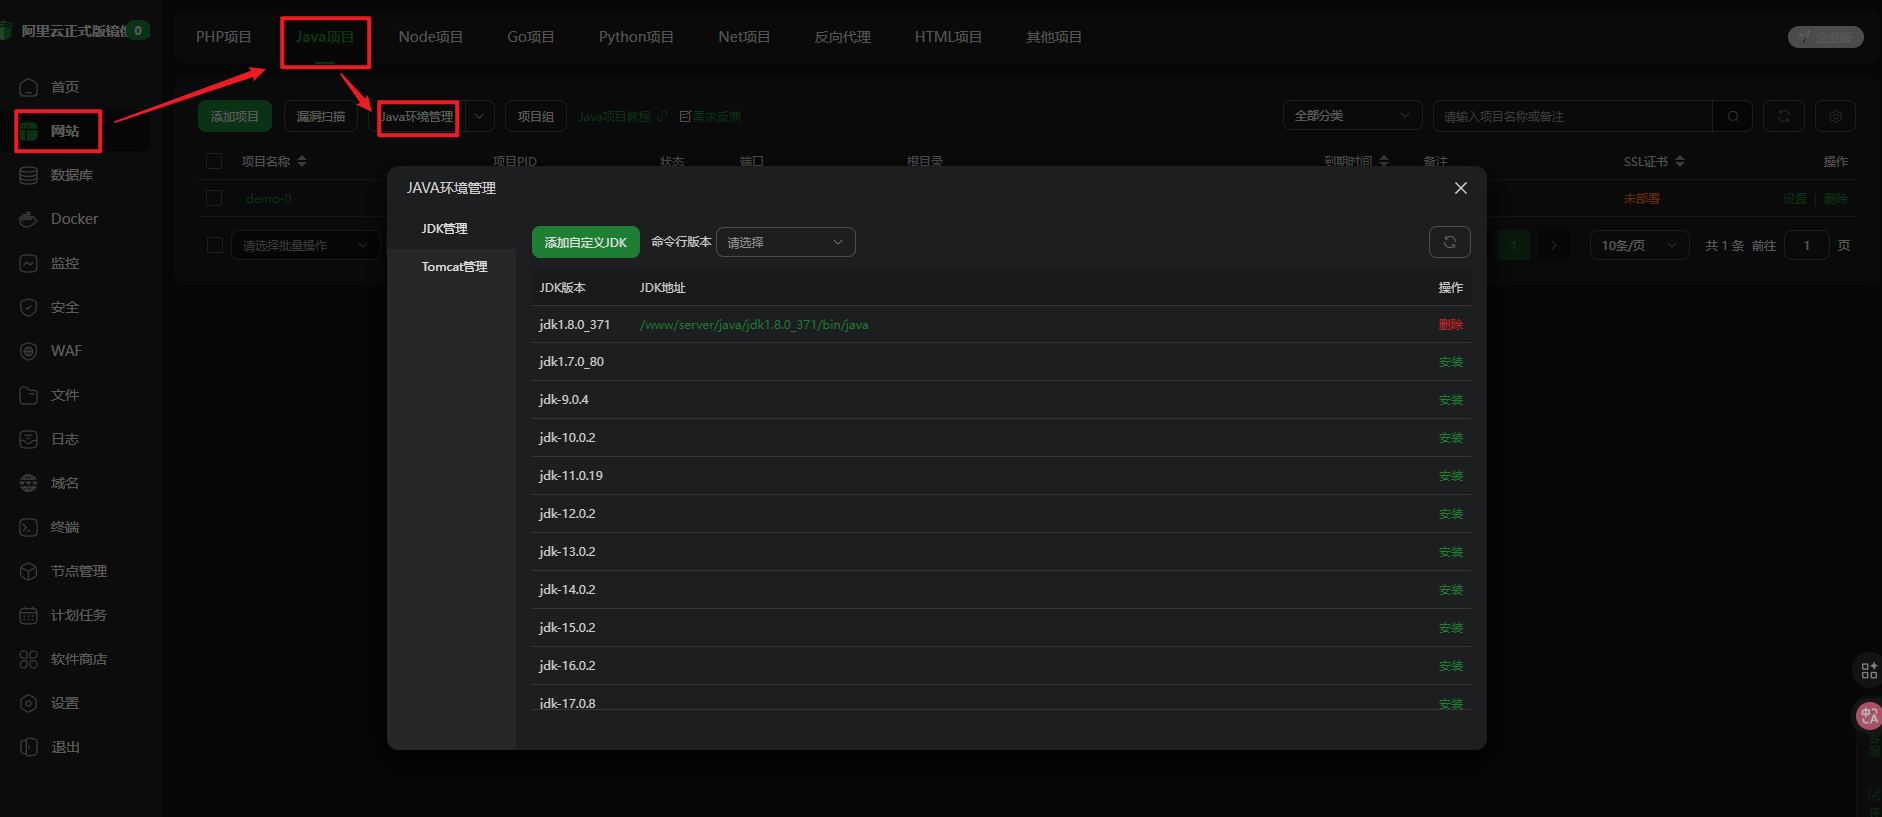The width and height of the screenshot is (1882, 817).
Task: Click the project name search input field
Action: tap(1571, 116)
